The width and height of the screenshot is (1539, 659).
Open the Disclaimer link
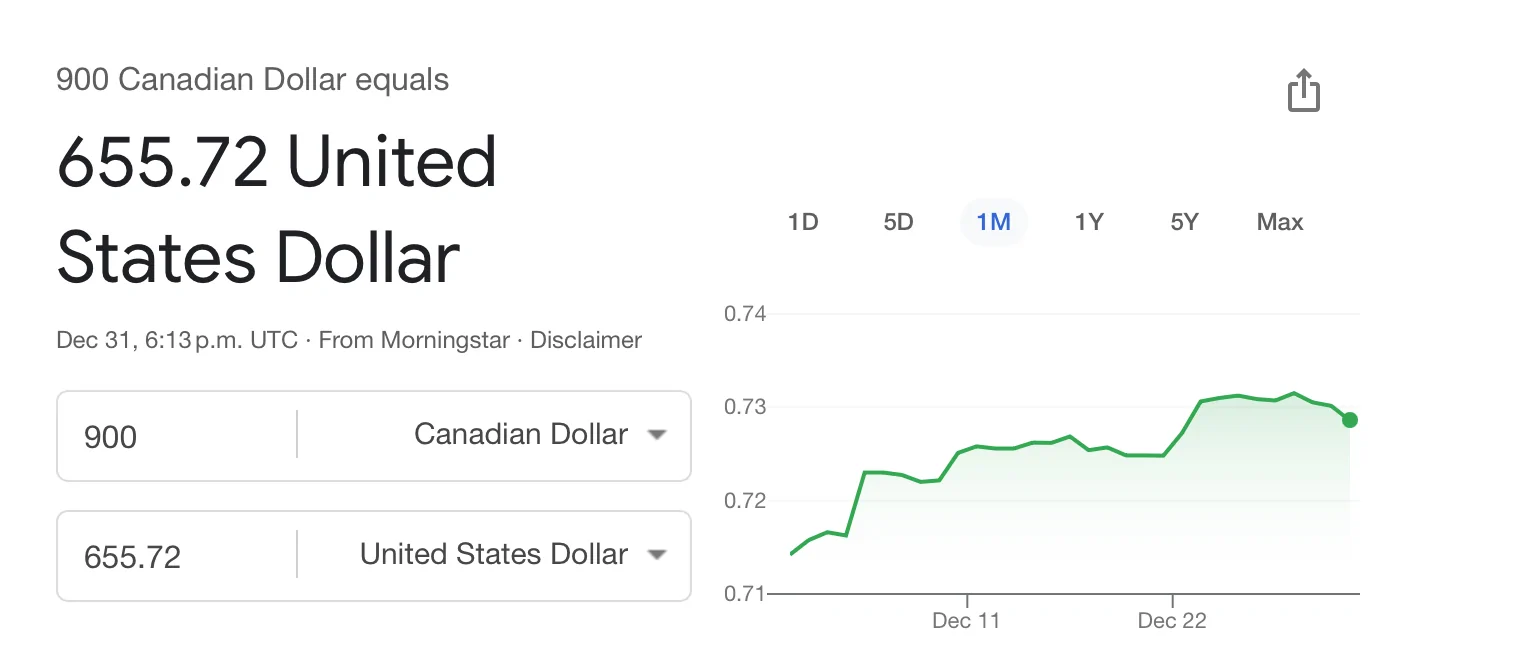coord(586,340)
